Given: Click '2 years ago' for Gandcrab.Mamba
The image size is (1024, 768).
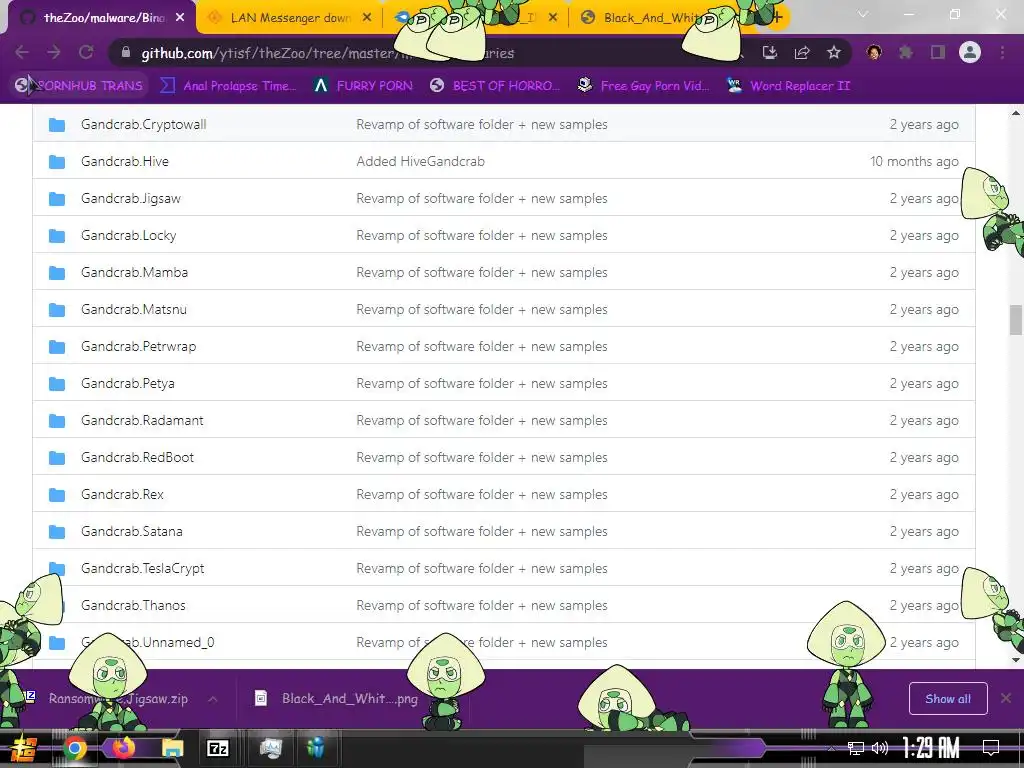Looking at the screenshot, I should click(924, 272).
